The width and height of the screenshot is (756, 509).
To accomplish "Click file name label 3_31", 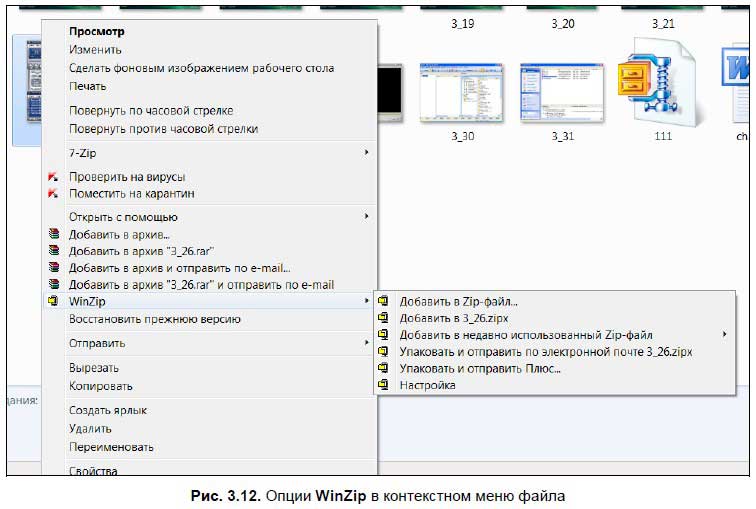I will [563, 136].
